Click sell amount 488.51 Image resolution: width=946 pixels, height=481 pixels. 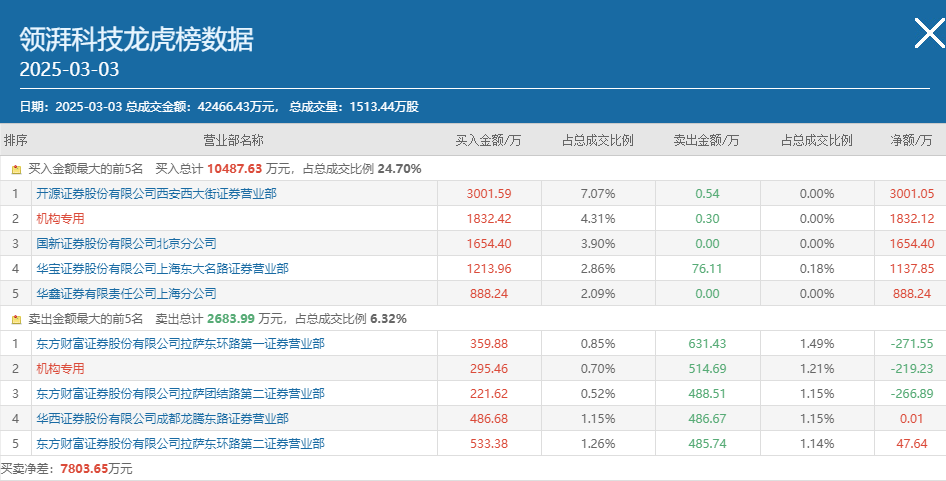(x=707, y=394)
